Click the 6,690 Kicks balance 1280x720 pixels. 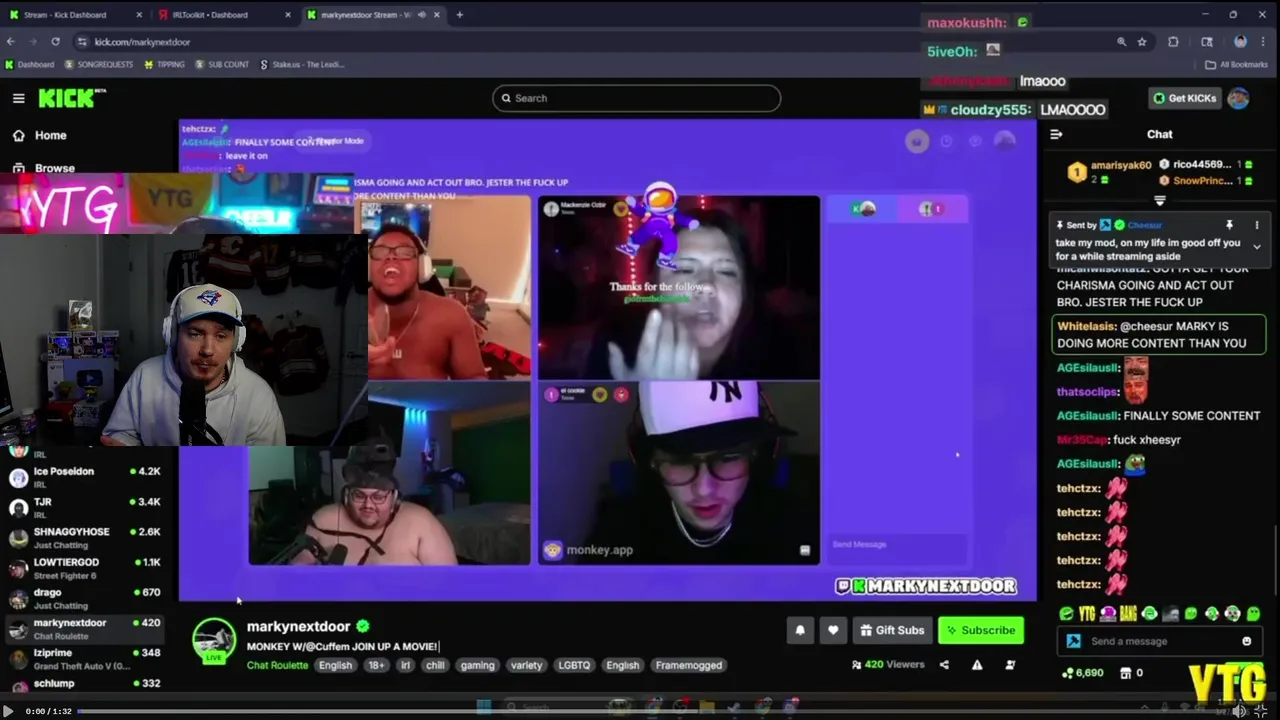coord(1082,673)
